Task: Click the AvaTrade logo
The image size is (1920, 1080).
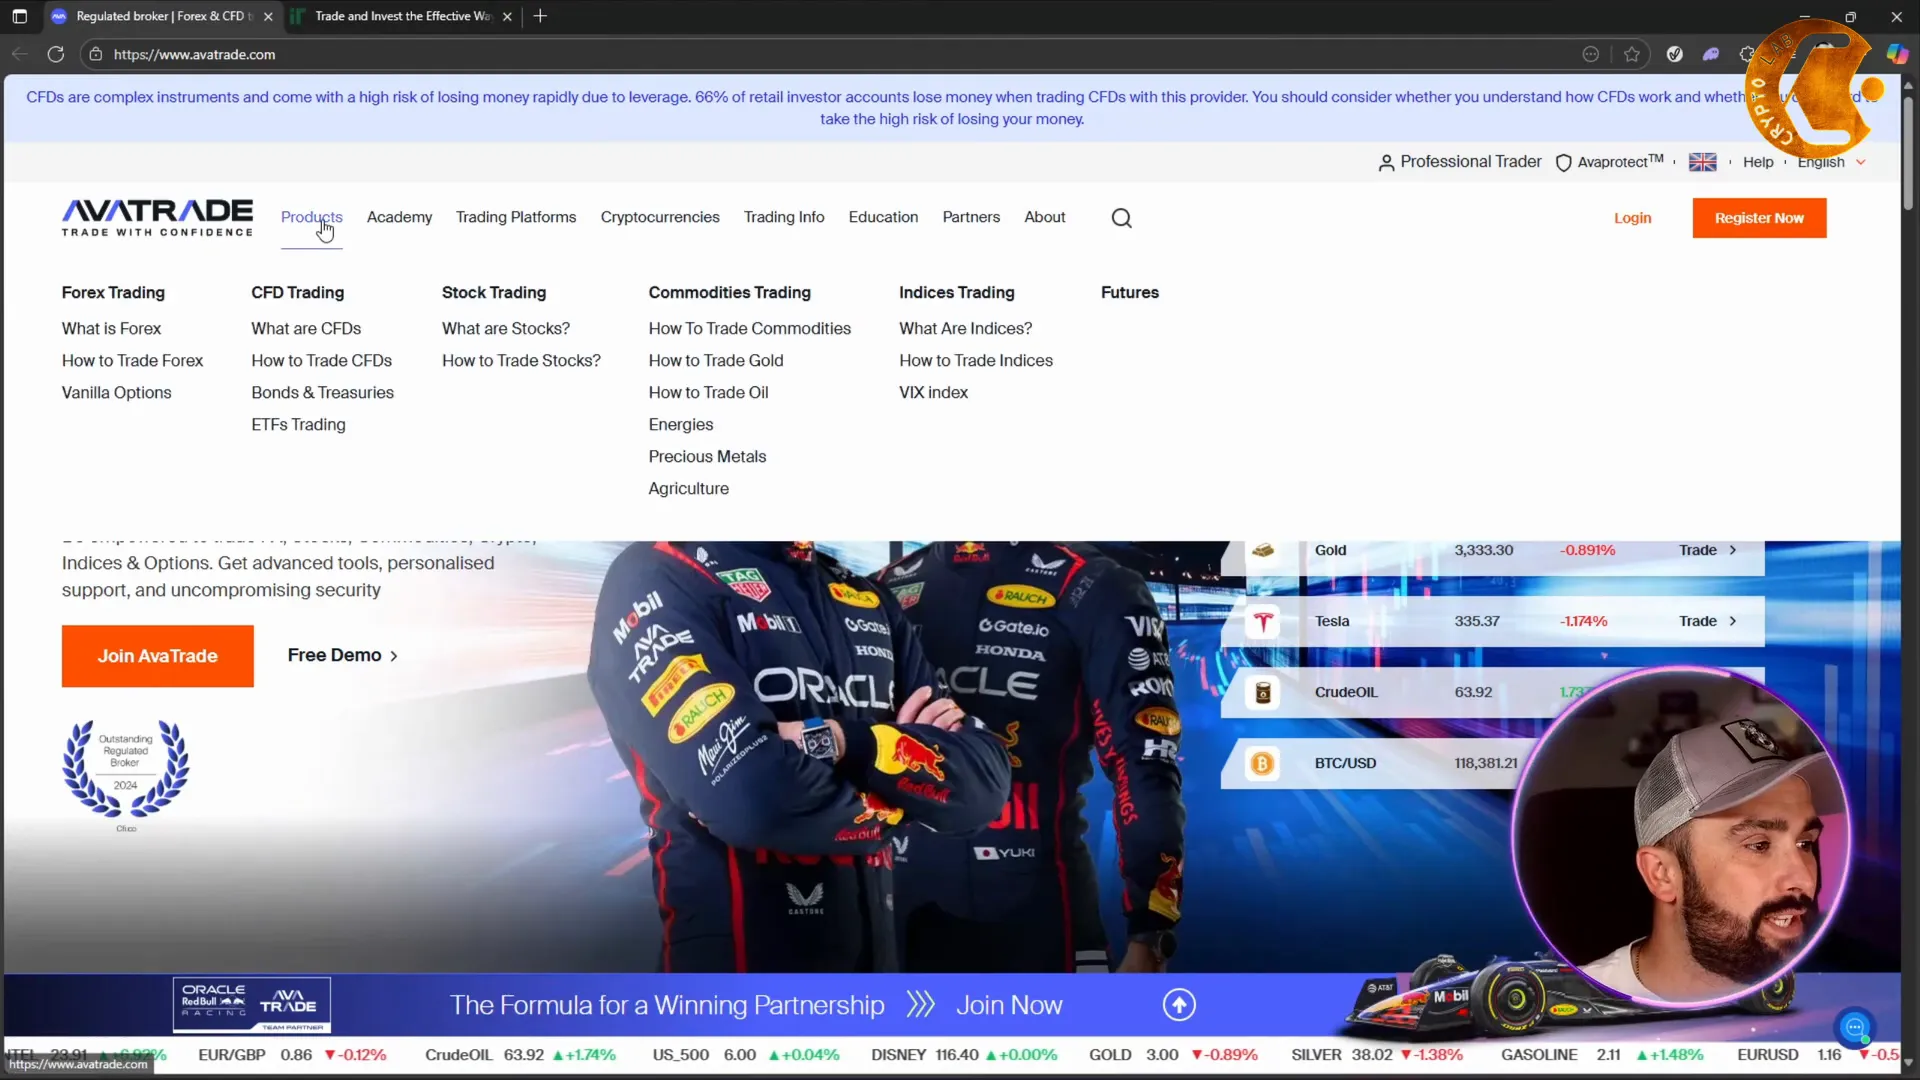Action: click(x=157, y=217)
